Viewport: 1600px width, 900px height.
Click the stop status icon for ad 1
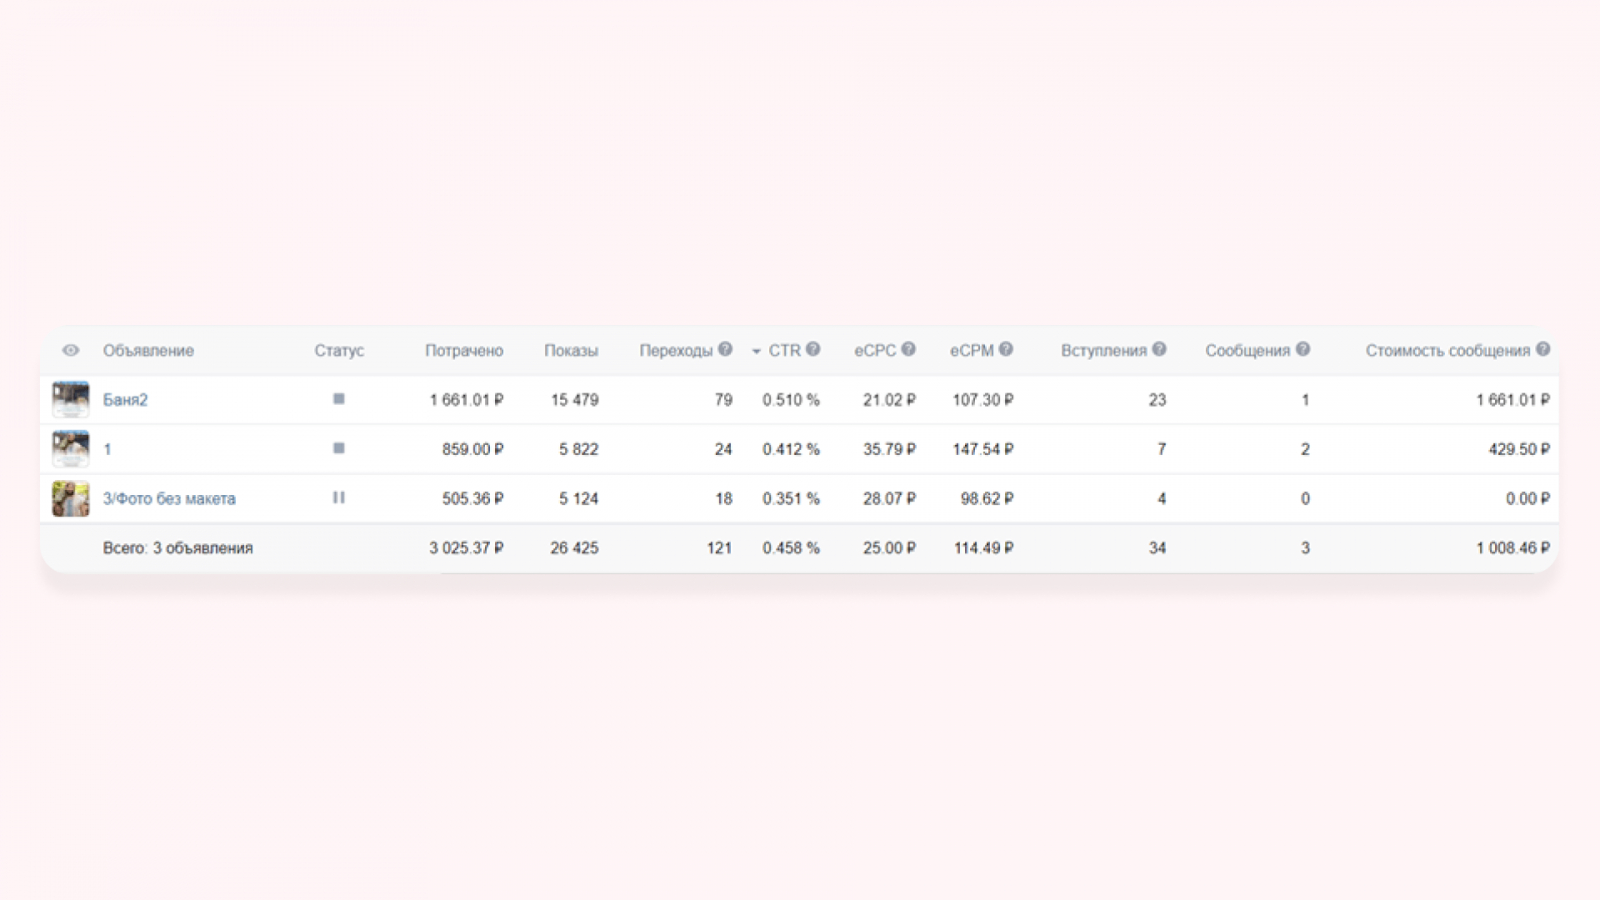click(x=339, y=448)
